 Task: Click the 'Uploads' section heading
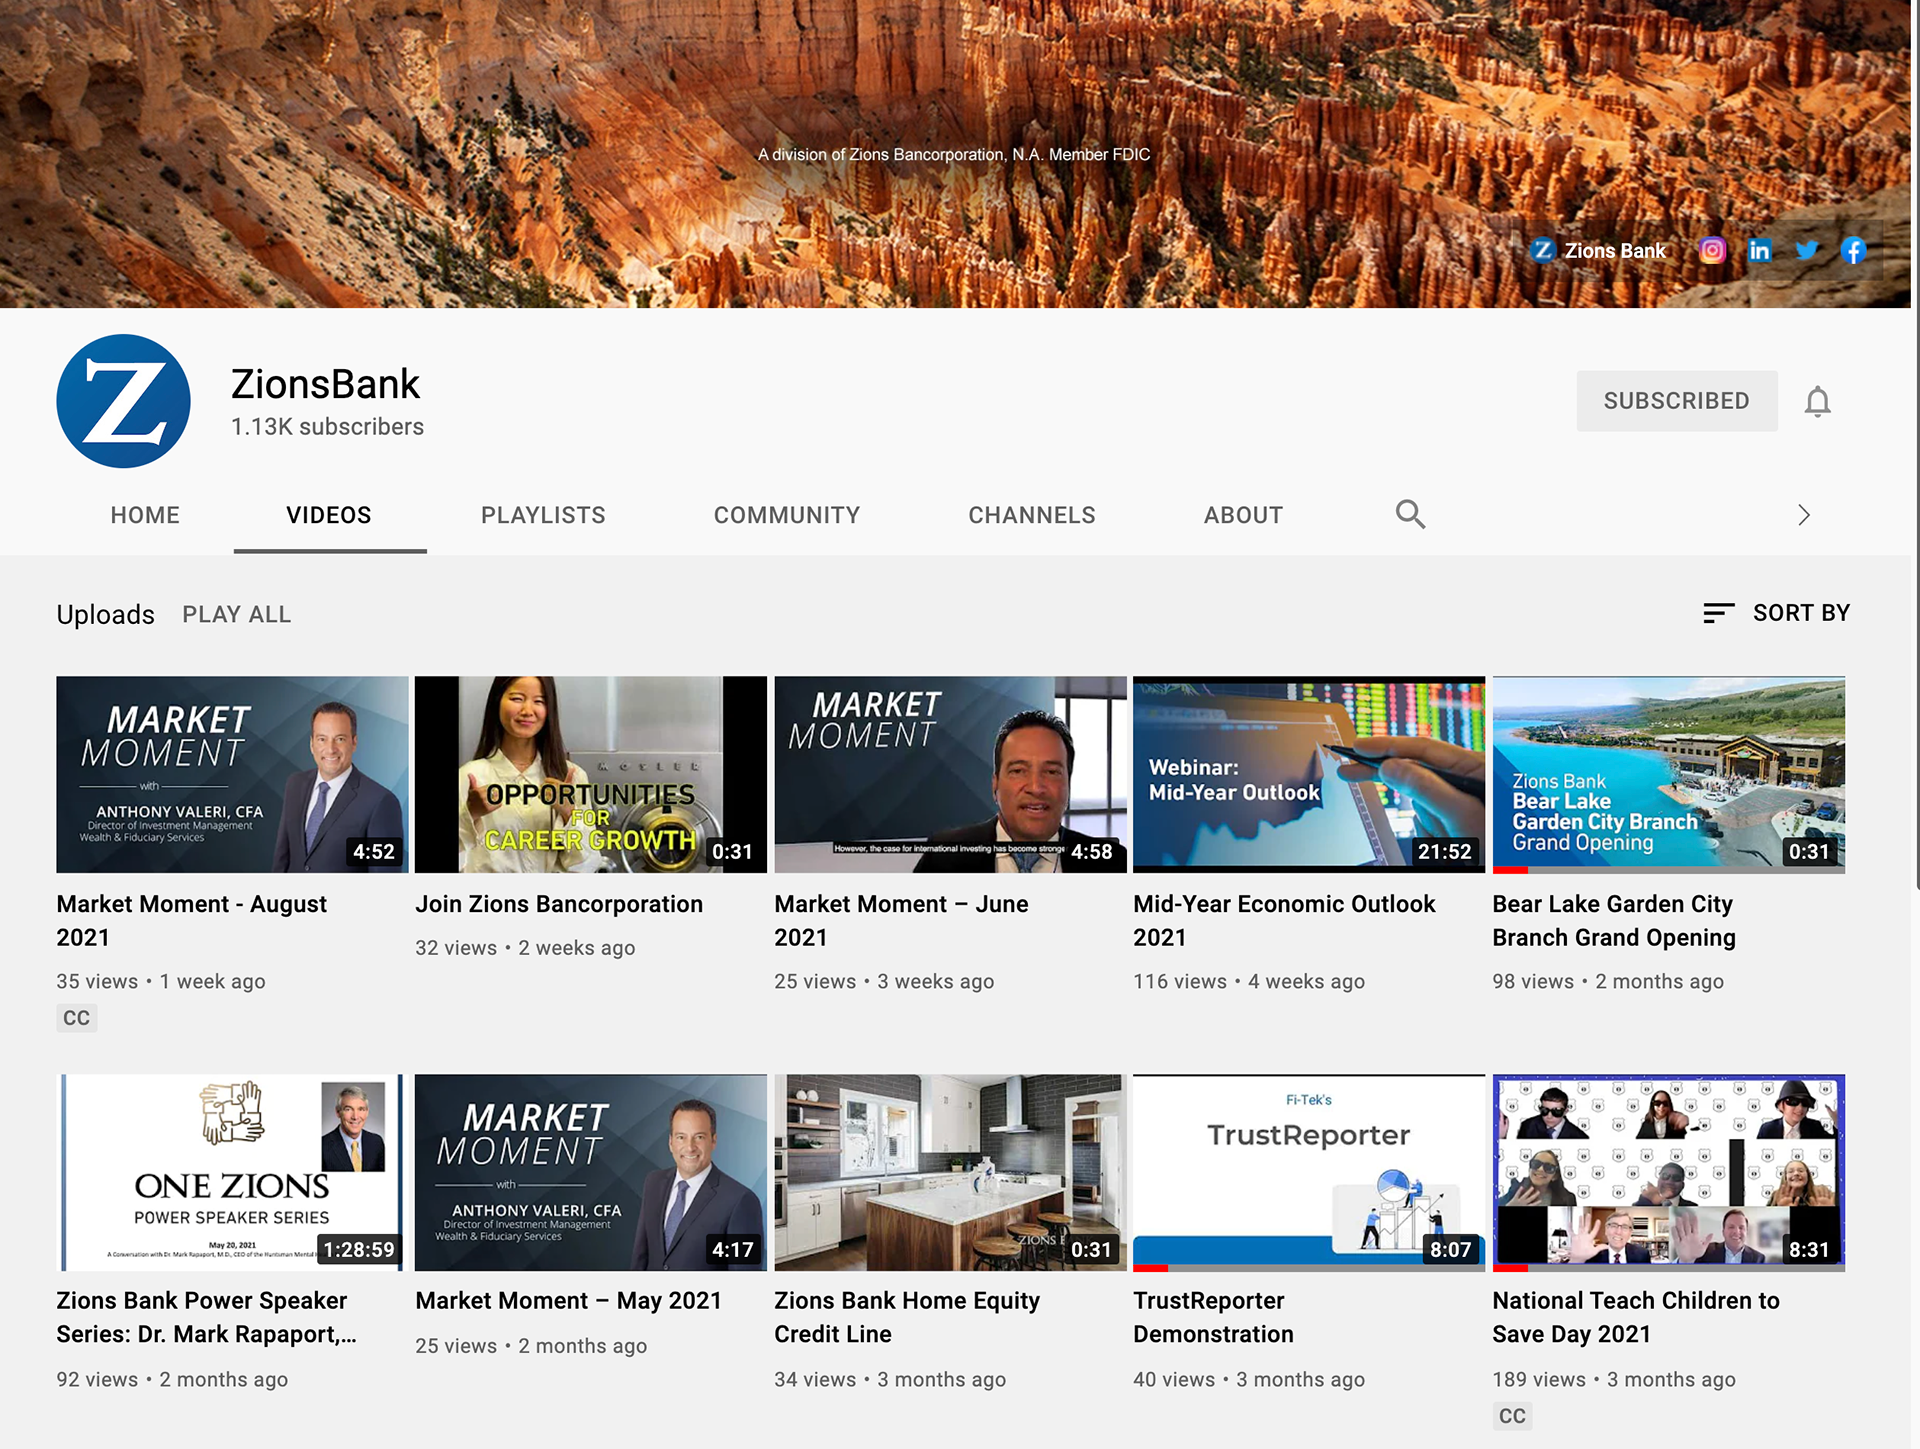tap(105, 614)
